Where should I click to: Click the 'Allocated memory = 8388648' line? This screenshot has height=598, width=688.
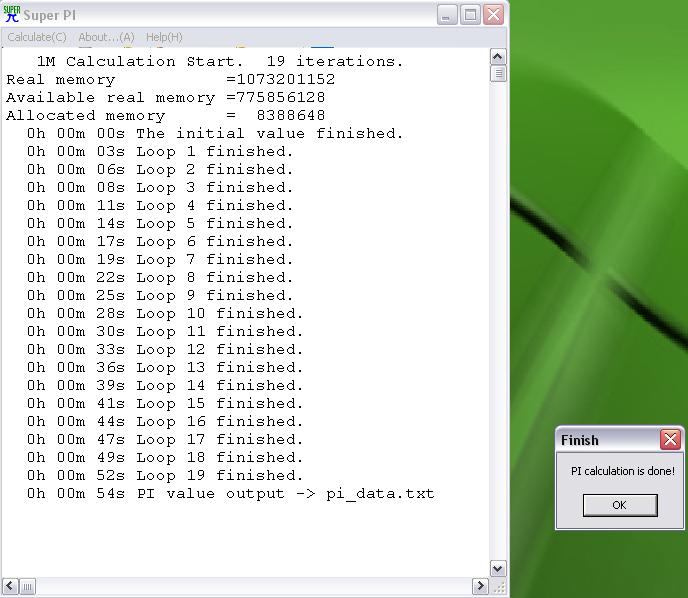point(166,115)
